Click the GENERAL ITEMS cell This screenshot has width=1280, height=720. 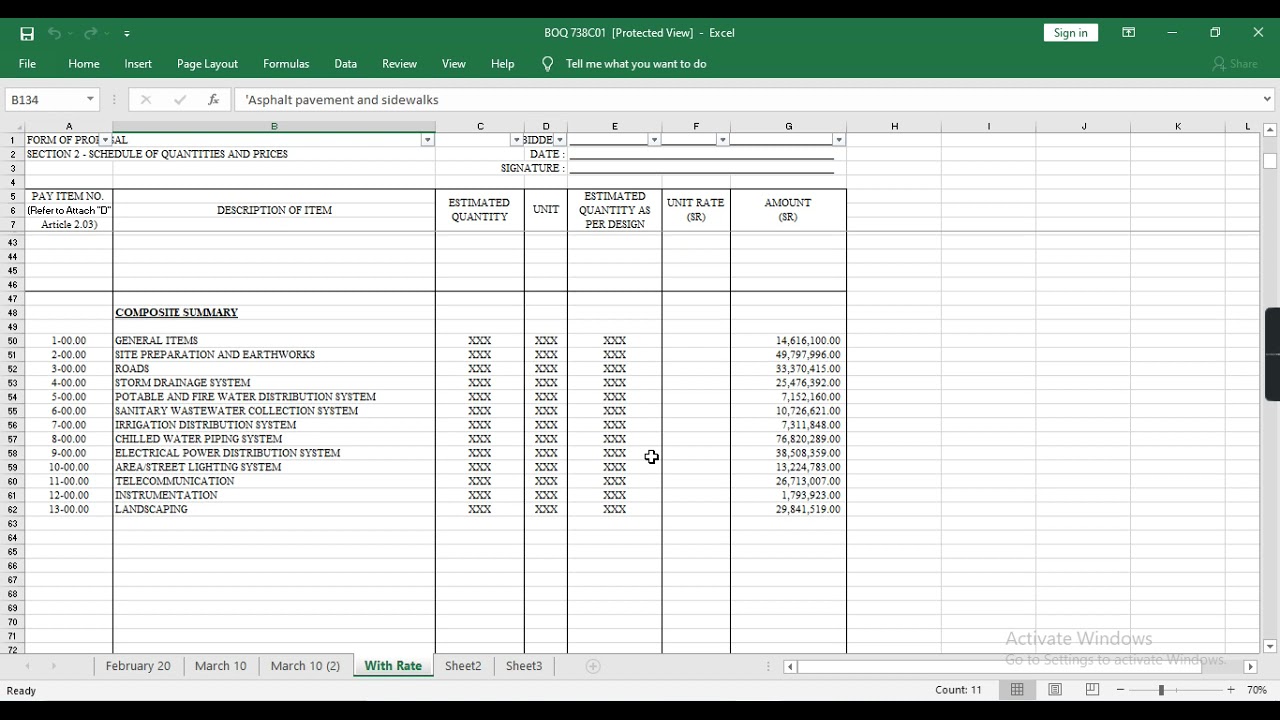pos(274,341)
